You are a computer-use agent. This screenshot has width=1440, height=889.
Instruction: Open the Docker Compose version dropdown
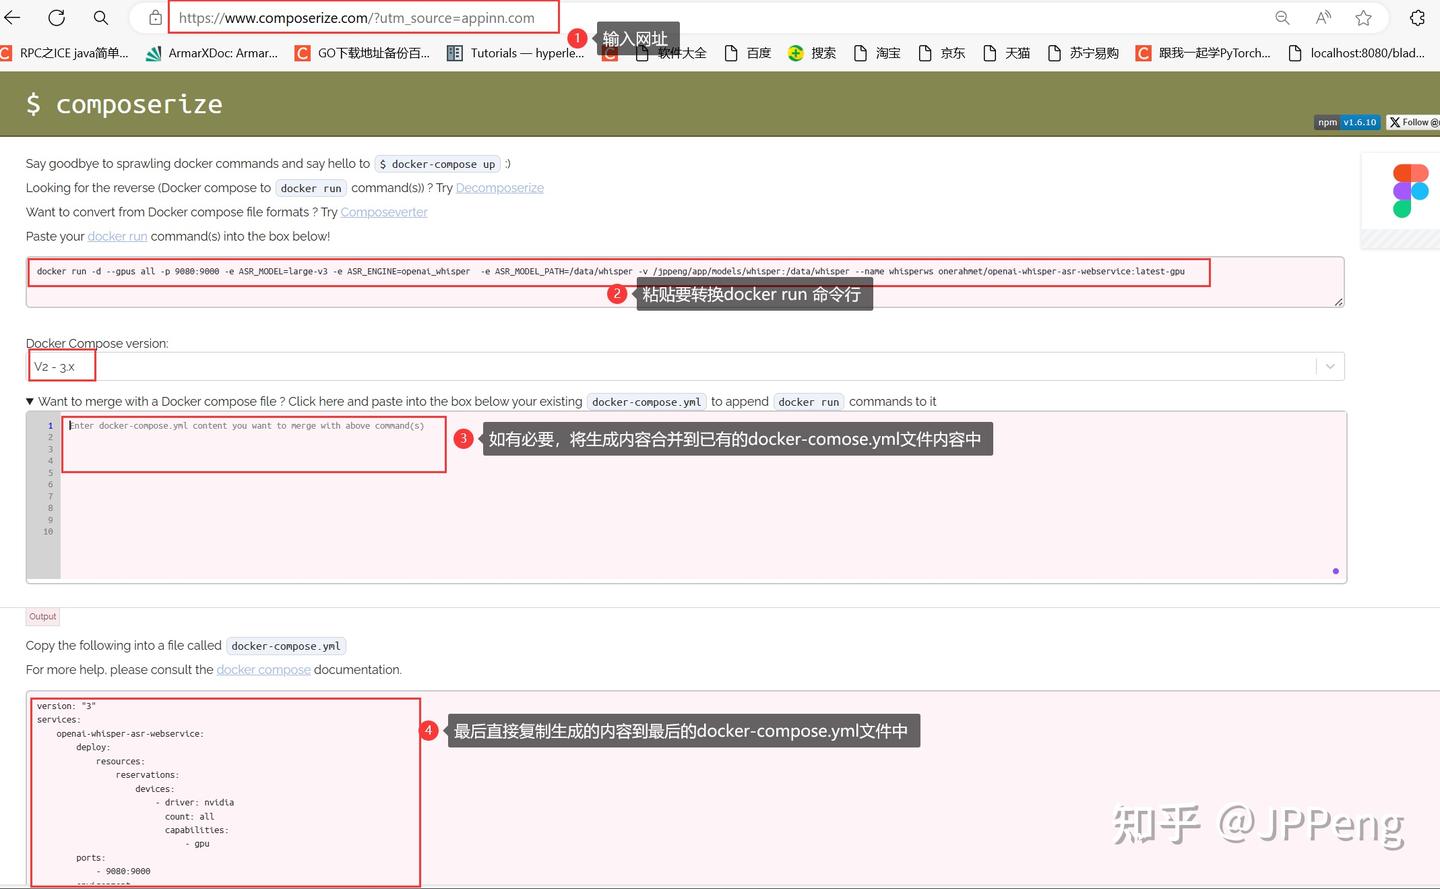click(x=686, y=365)
